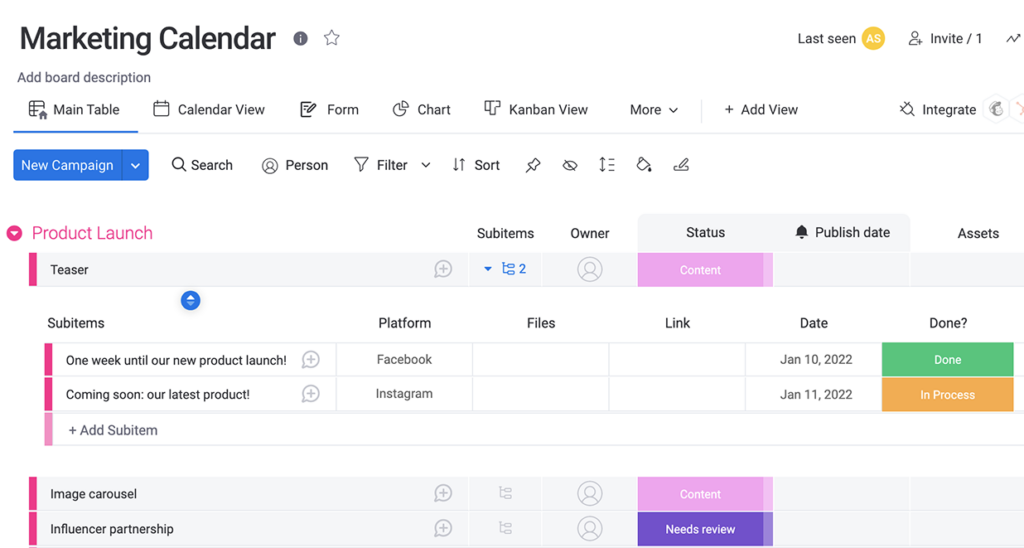Click the orange In Process status cell
Image resolution: width=1024 pixels, height=548 pixels.
point(947,395)
